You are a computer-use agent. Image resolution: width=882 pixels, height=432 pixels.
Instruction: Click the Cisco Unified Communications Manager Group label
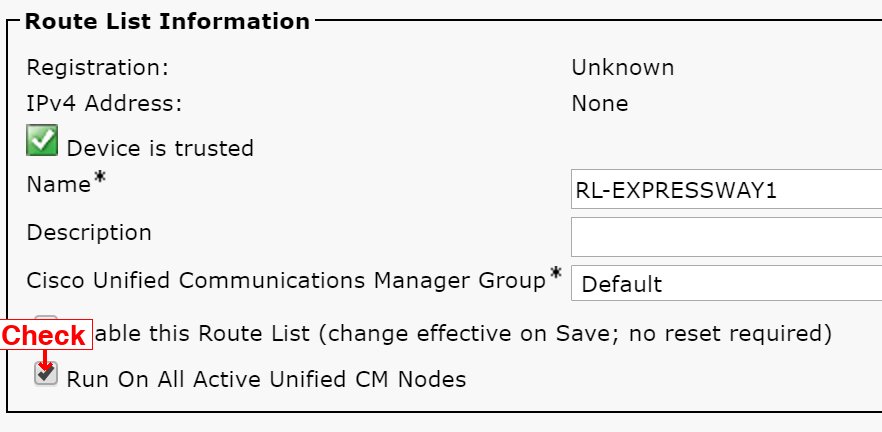tap(286, 280)
